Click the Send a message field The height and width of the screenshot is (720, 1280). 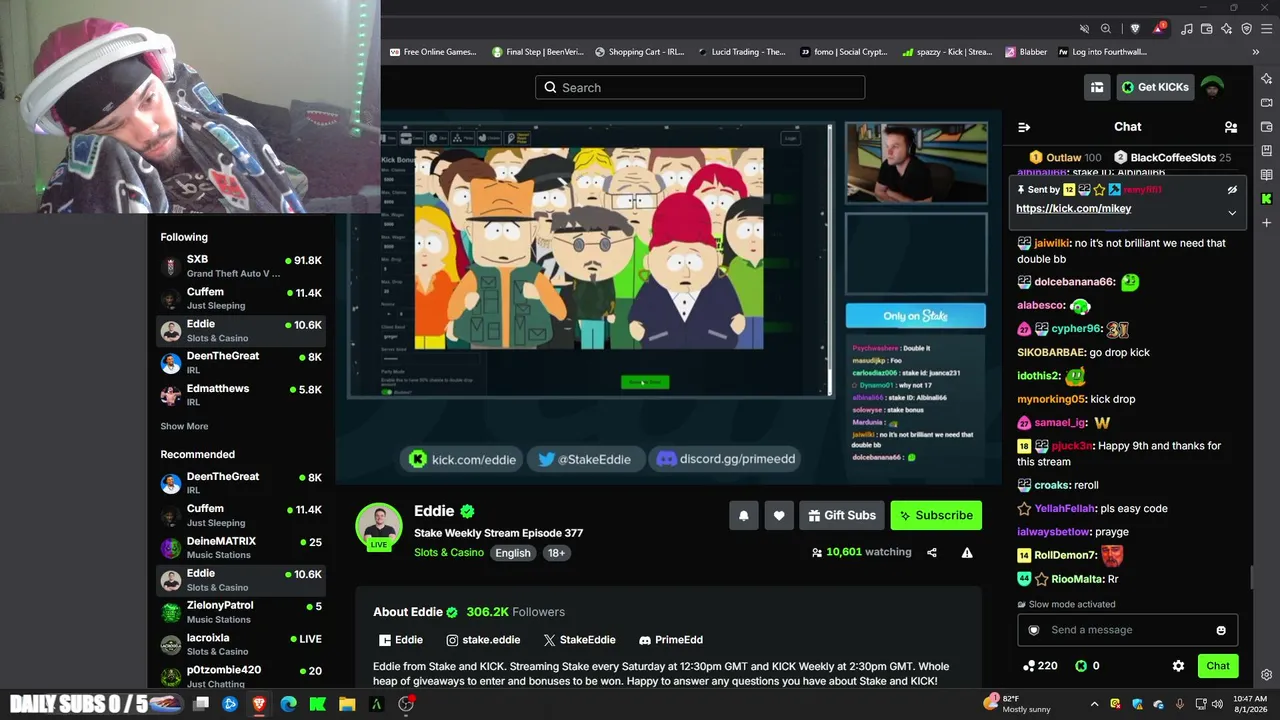[1127, 630]
